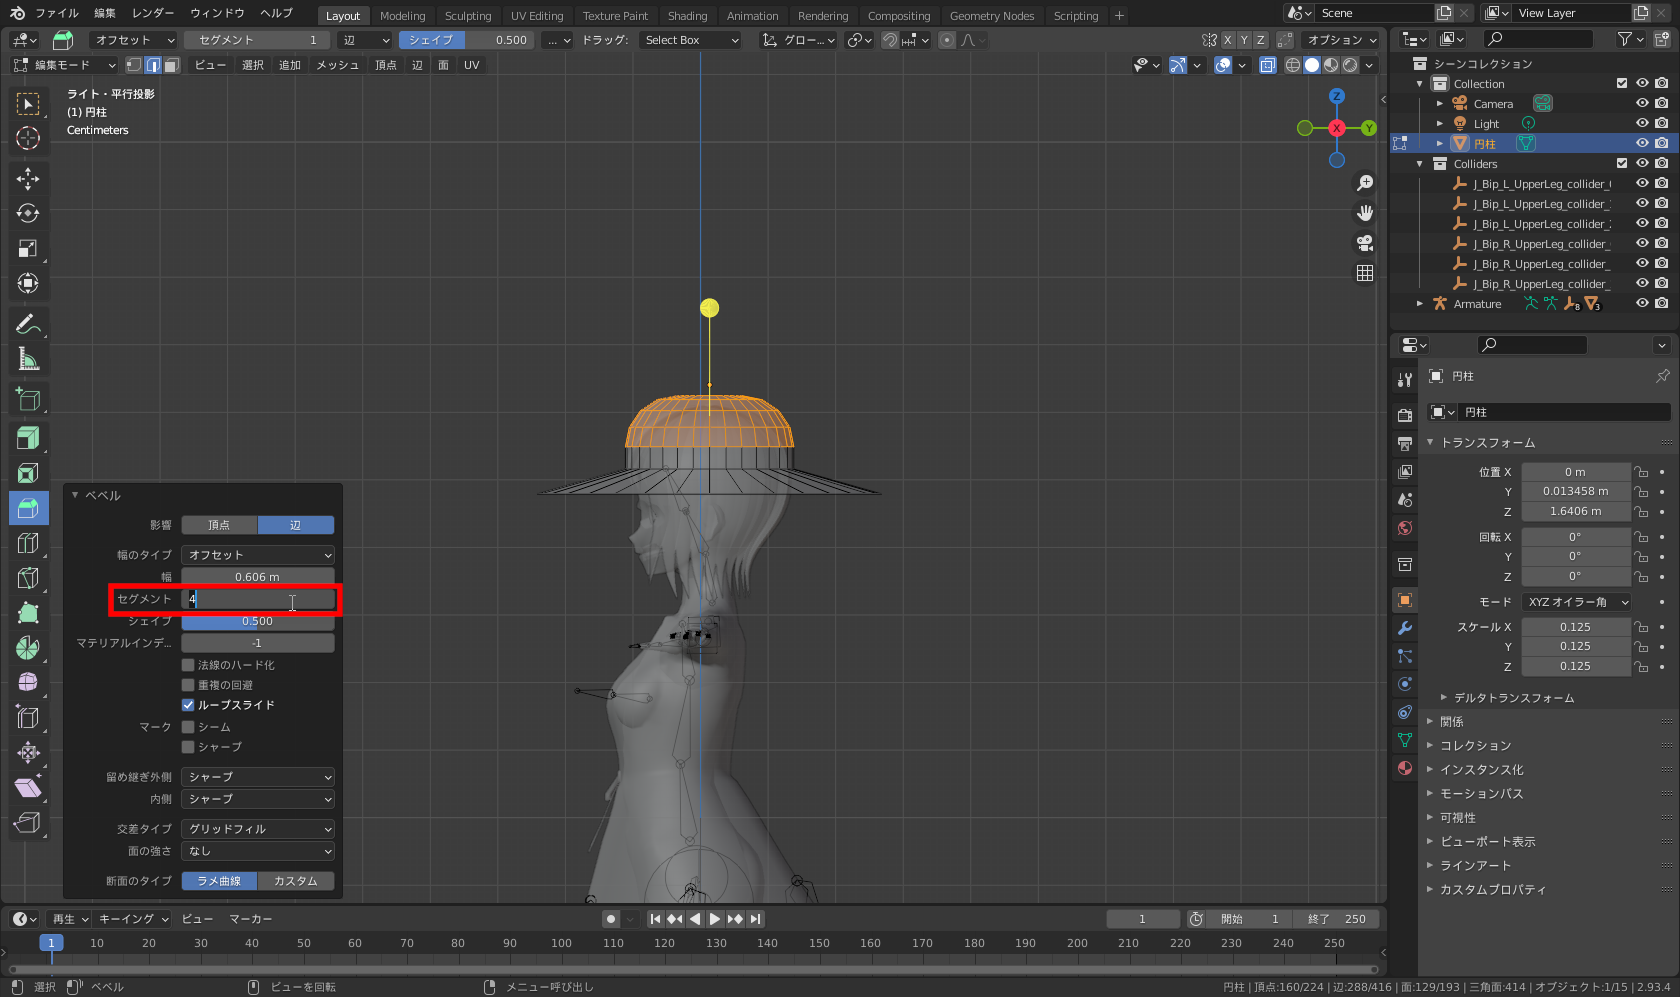Toggle camera view with the camera icon
Image resolution: width=1680 pixels, height=997 pixels.
(x=1365, y=243)
